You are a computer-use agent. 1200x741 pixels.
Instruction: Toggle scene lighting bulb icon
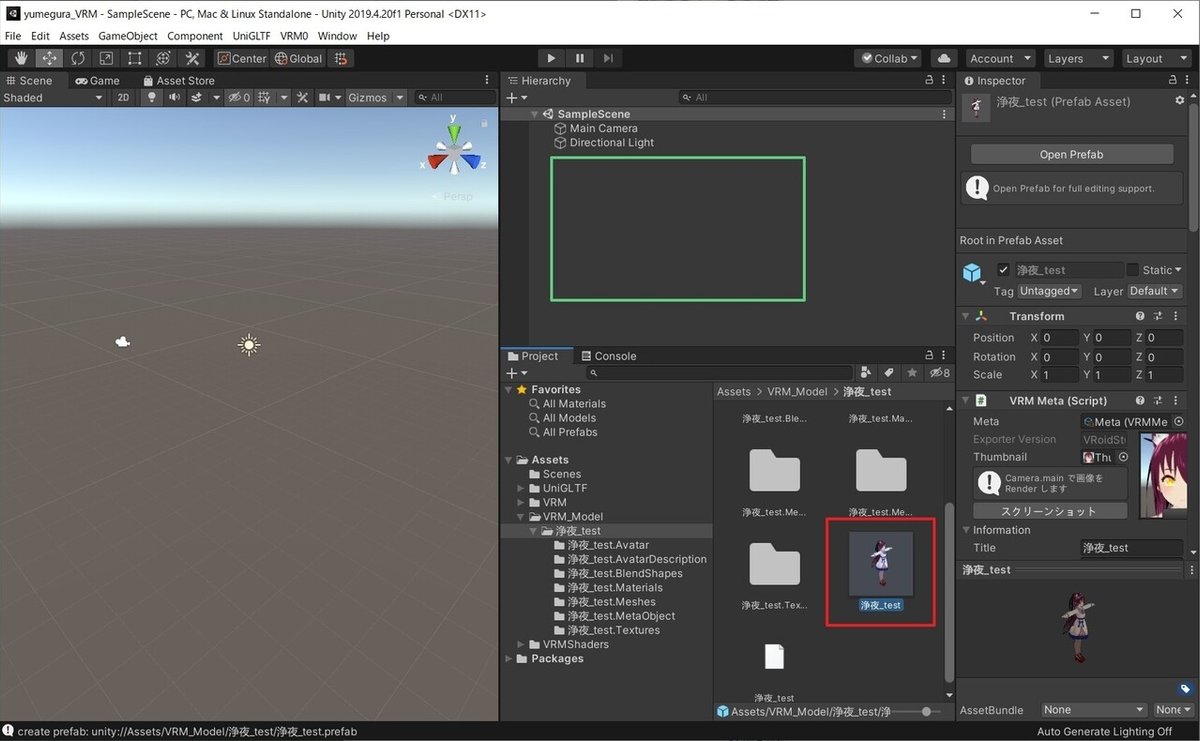click(152, 97)
